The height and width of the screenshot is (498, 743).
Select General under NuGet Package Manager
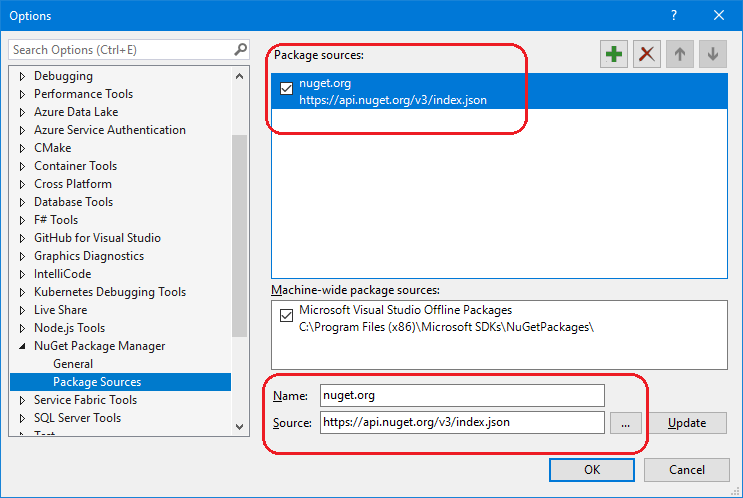click(73, 364)
